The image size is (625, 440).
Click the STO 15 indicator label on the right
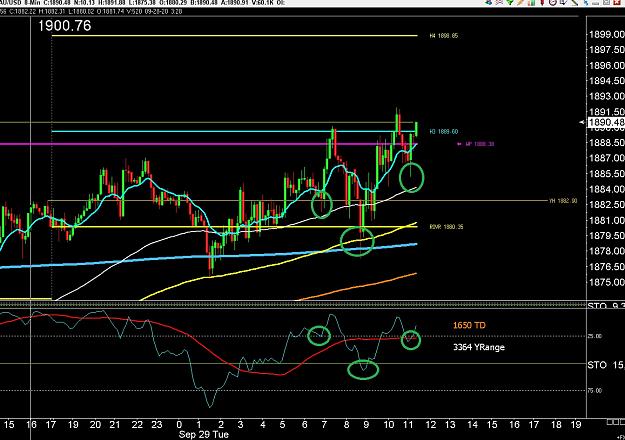[606, 365]
